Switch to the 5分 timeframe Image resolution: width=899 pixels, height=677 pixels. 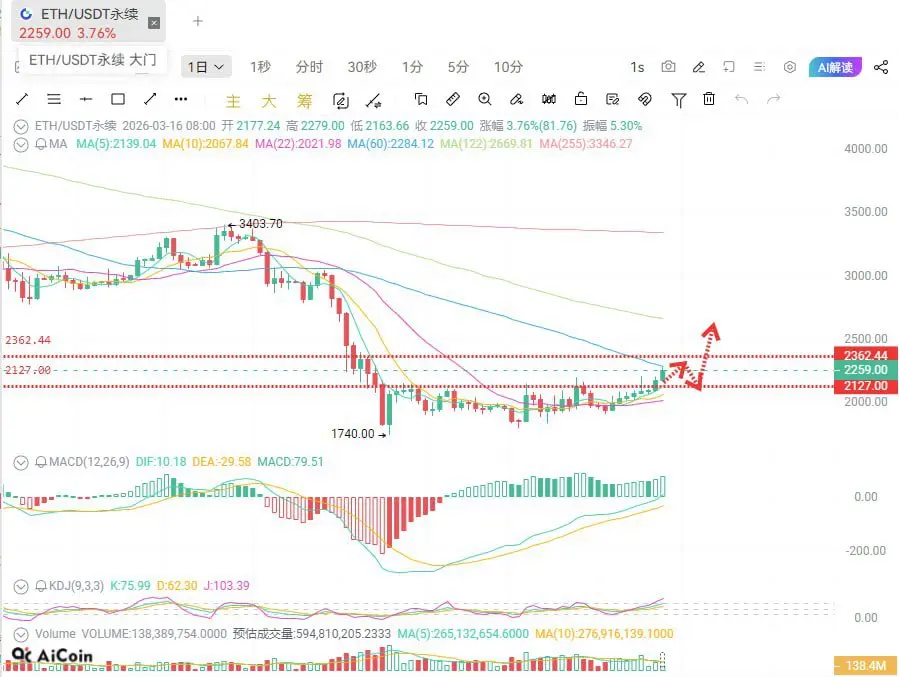[458, 67]
